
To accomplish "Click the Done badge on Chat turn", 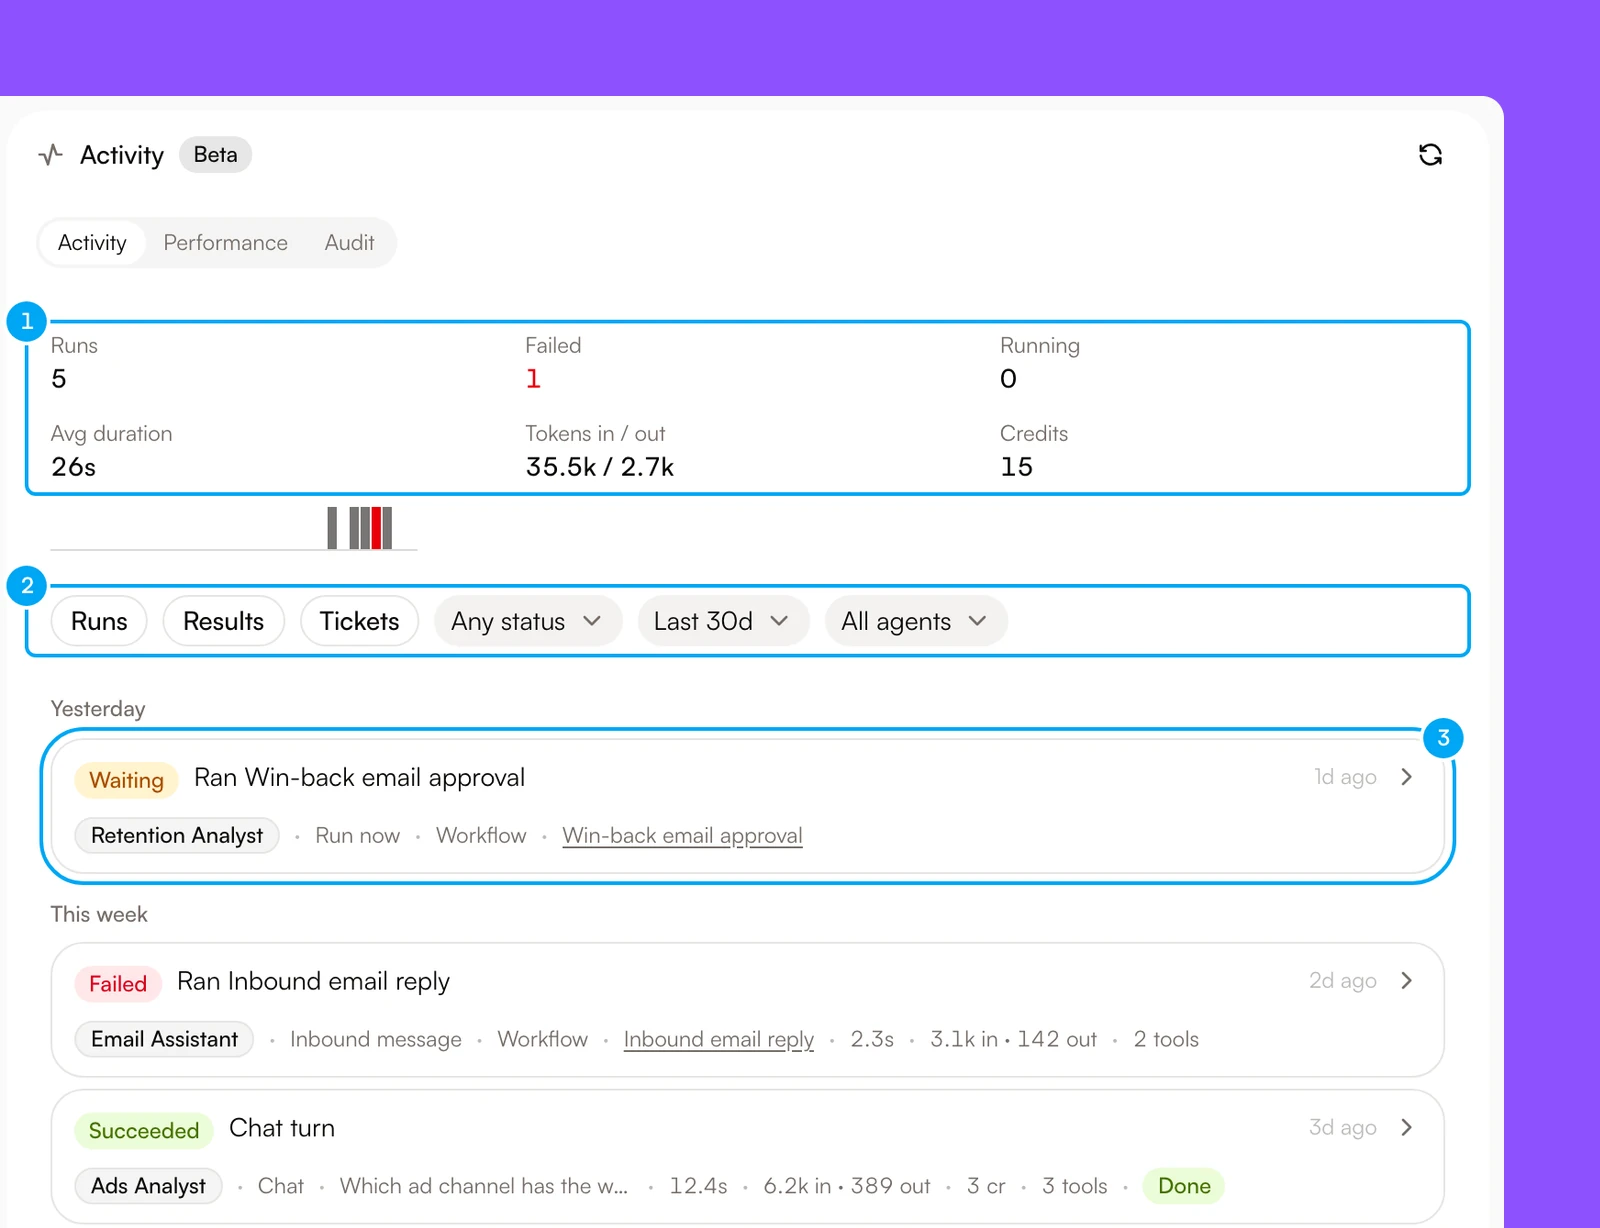I will click(x=1184, y=1186).
